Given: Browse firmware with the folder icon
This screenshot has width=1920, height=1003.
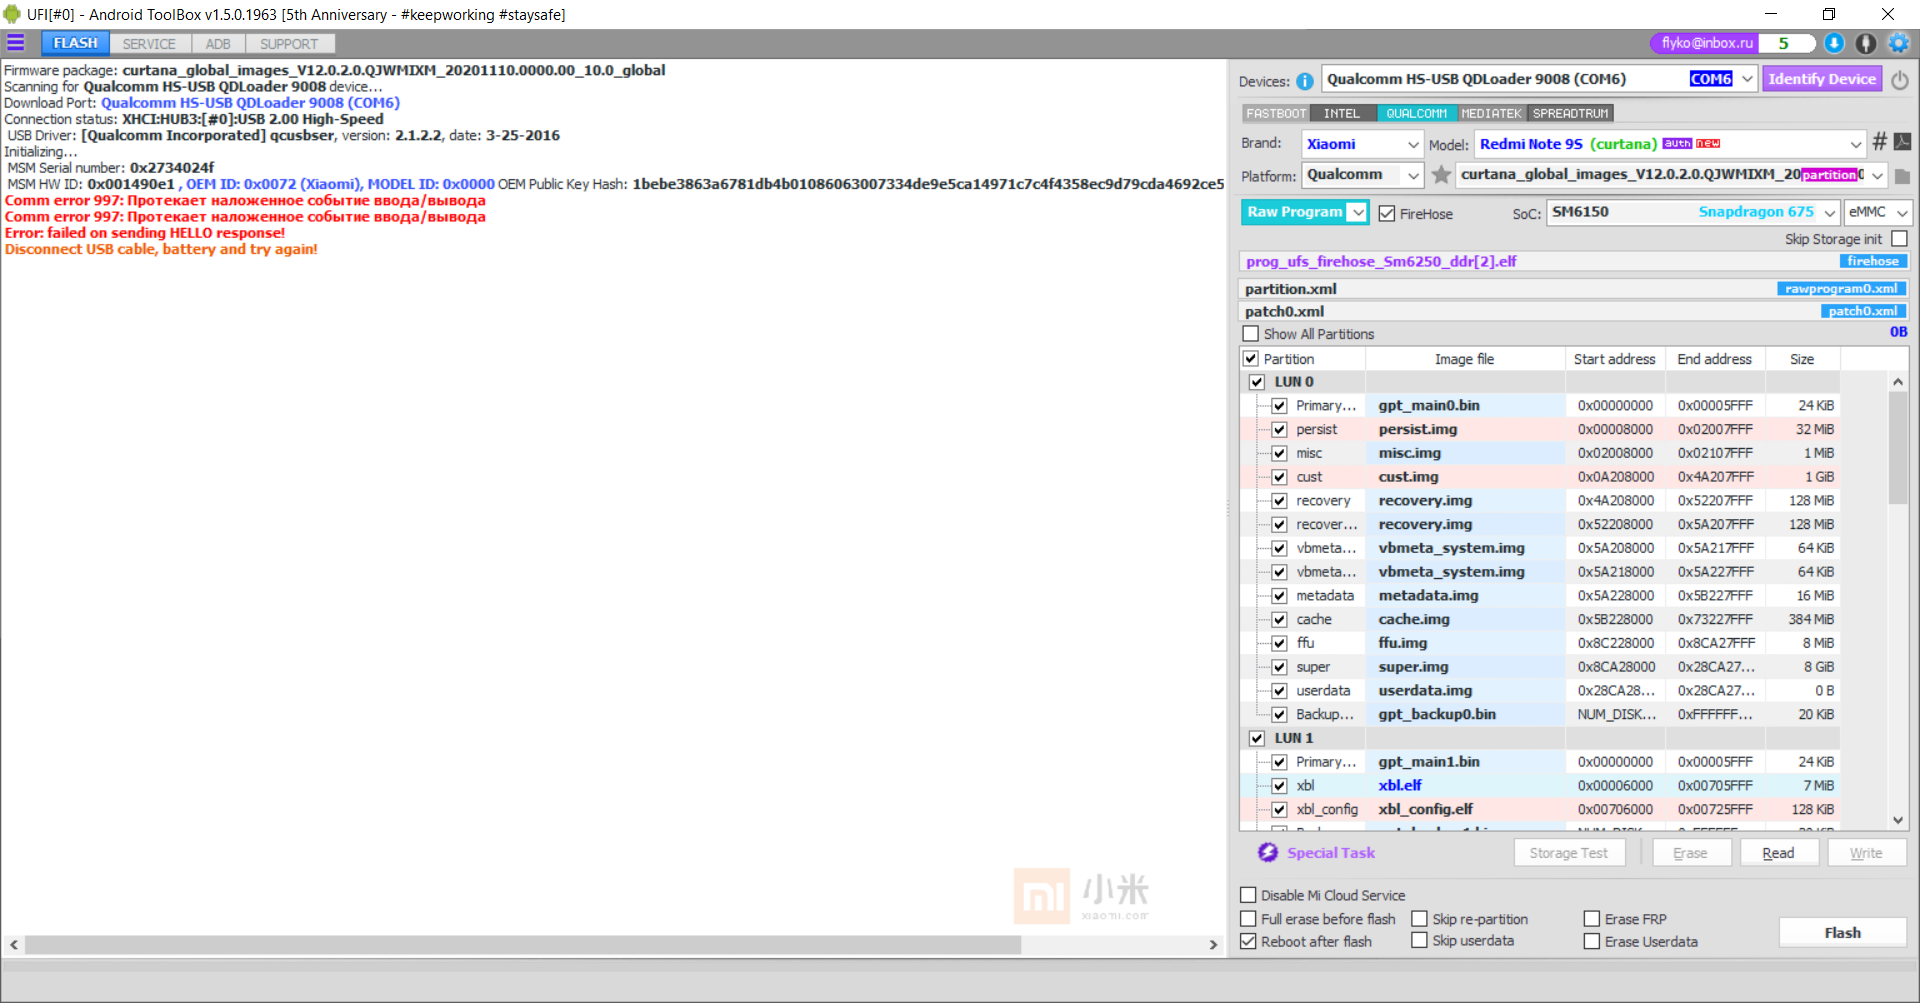Looking at the screenshot, I should point(1902,176).
